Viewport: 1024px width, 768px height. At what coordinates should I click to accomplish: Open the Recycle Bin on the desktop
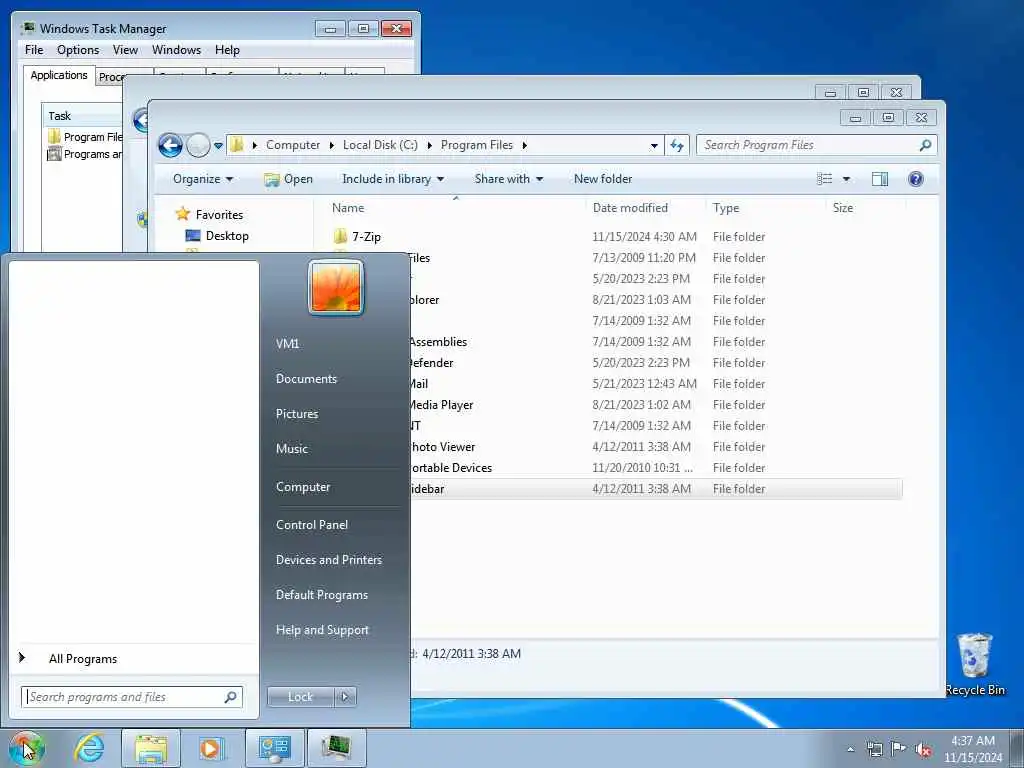974,664
